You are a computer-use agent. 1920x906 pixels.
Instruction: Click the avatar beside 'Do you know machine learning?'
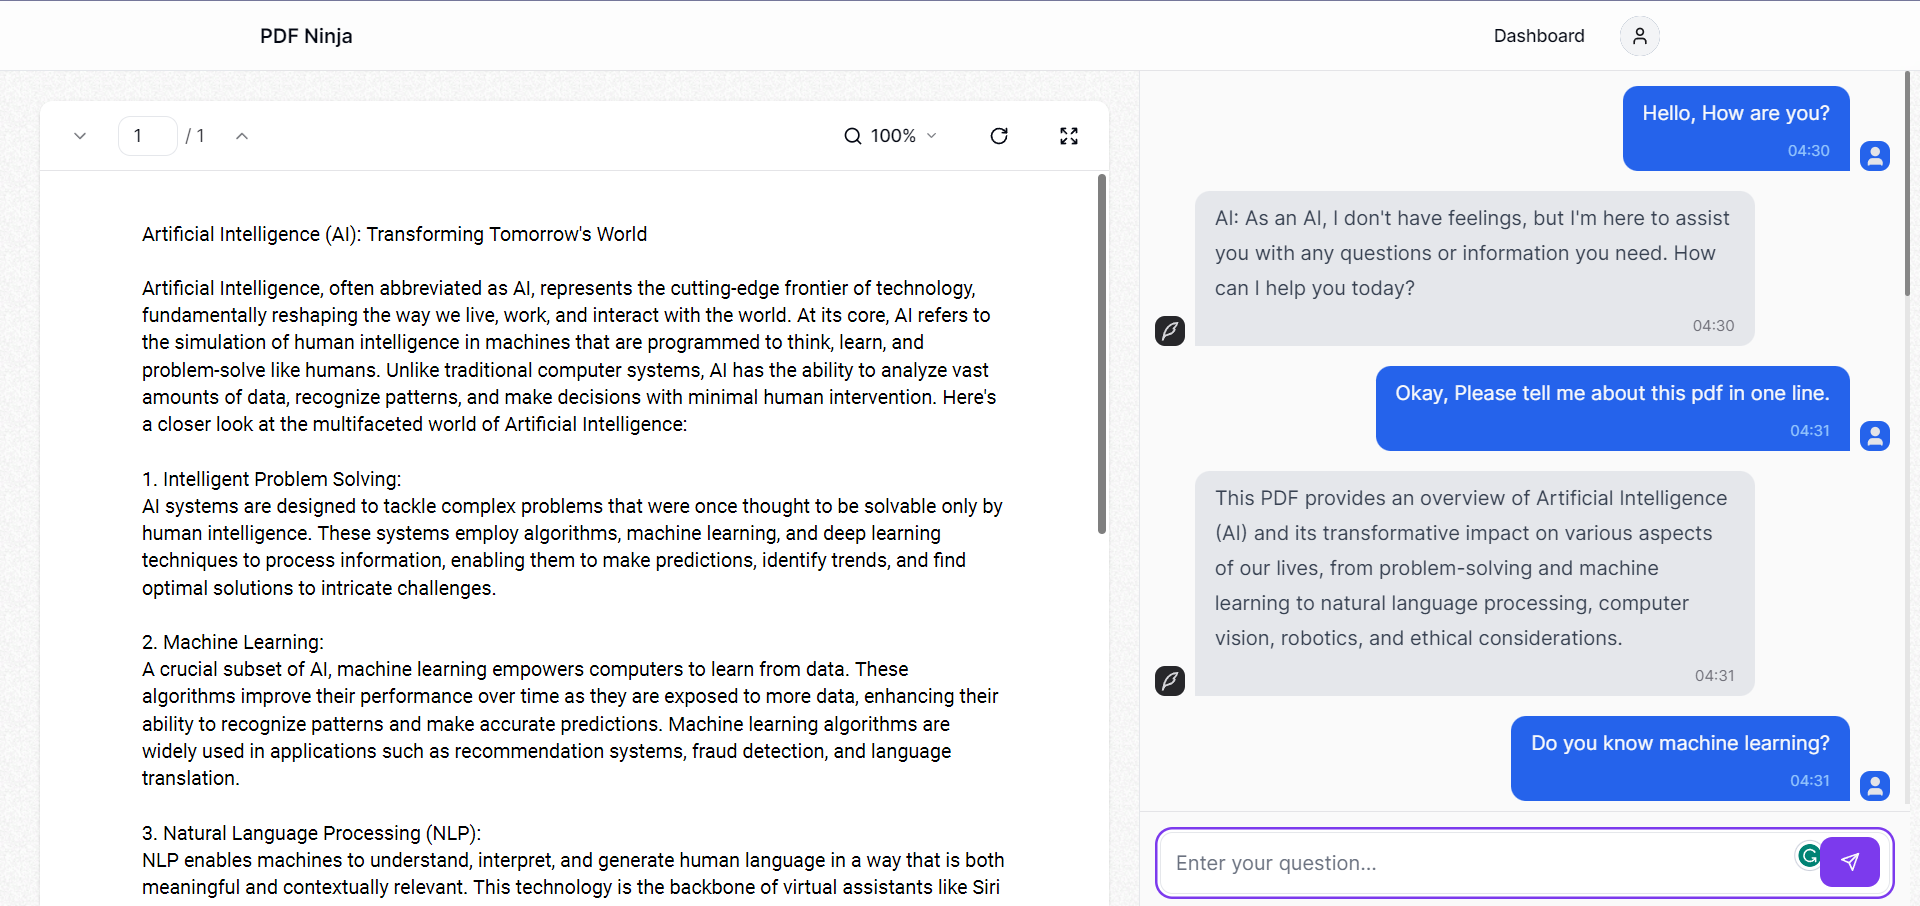coord(1875,786)
